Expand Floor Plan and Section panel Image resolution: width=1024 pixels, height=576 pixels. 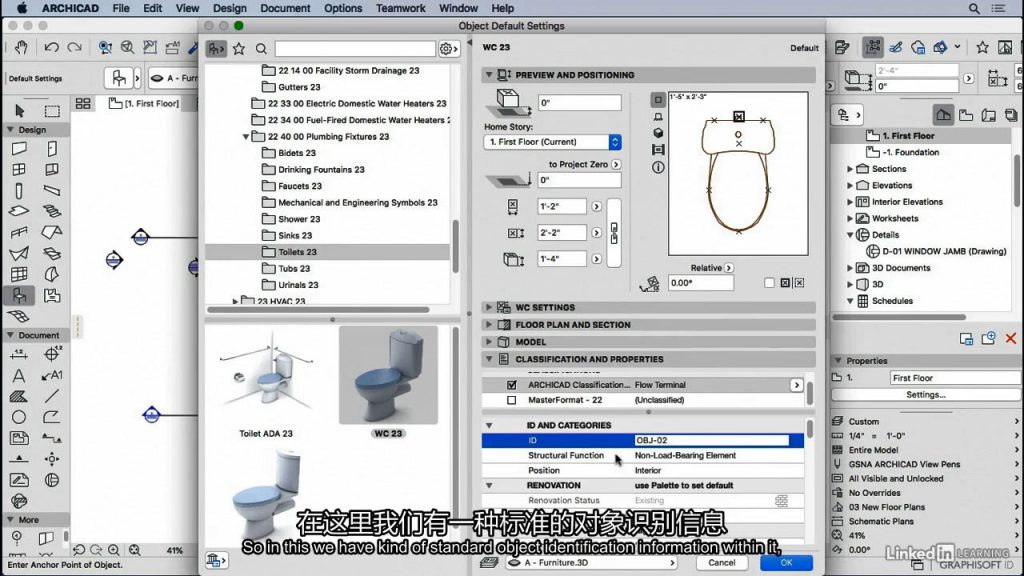[488, 325]
